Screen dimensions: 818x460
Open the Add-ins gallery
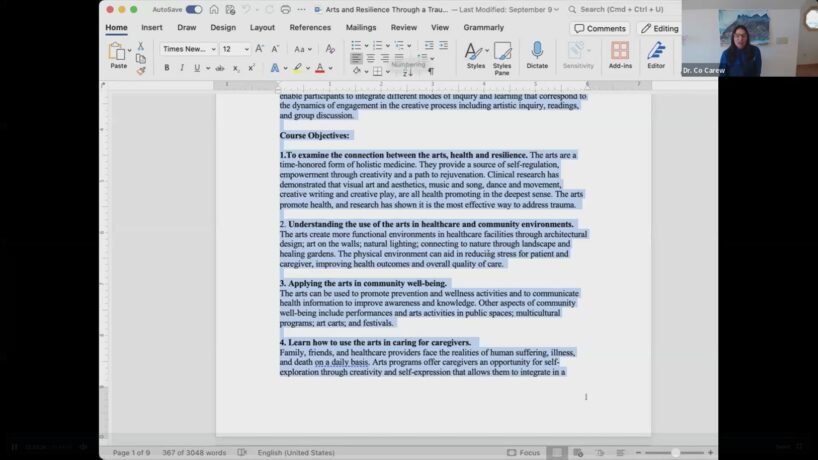[x=620, y=54]
